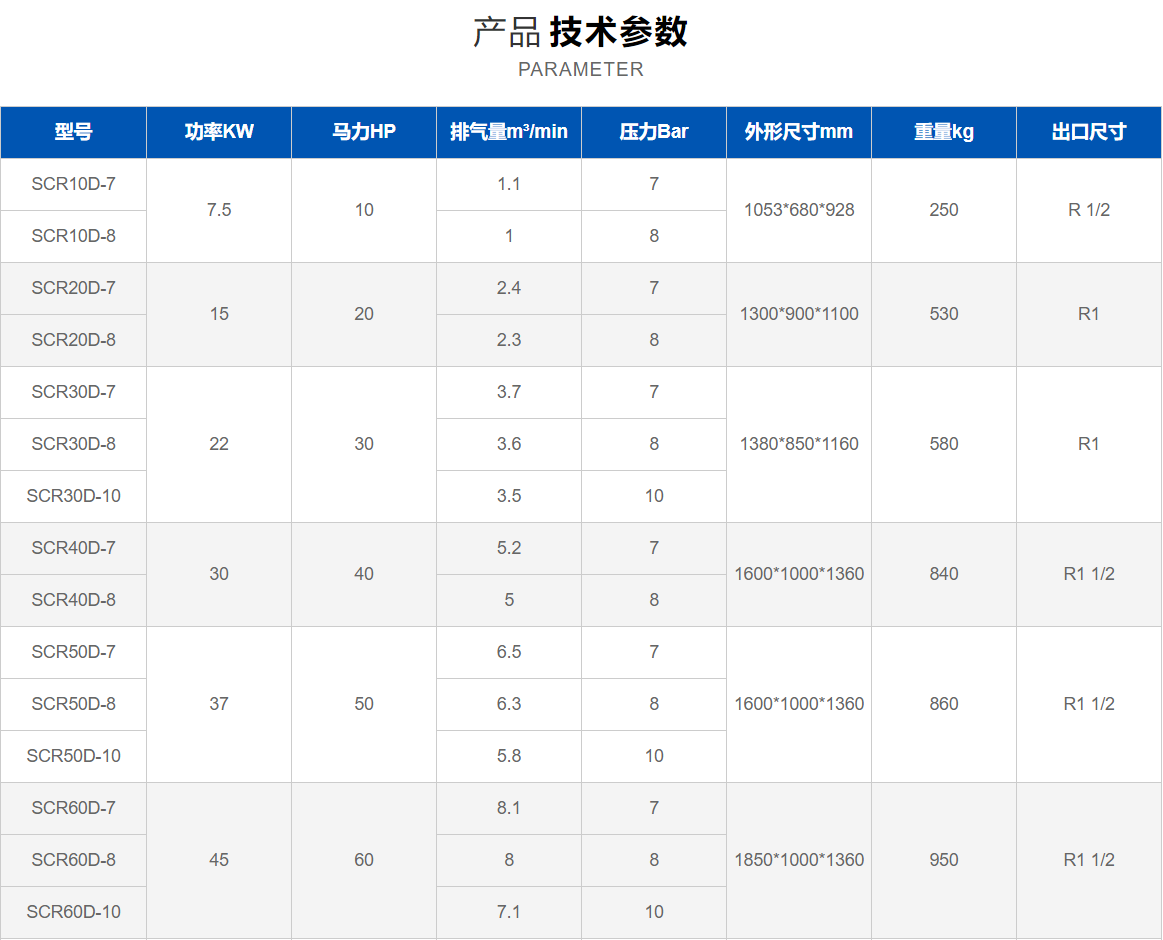This screenshot has height=940, width=1163.
Task: Click the SCR30D-10 model cell
Action: (x=73, y=496)
